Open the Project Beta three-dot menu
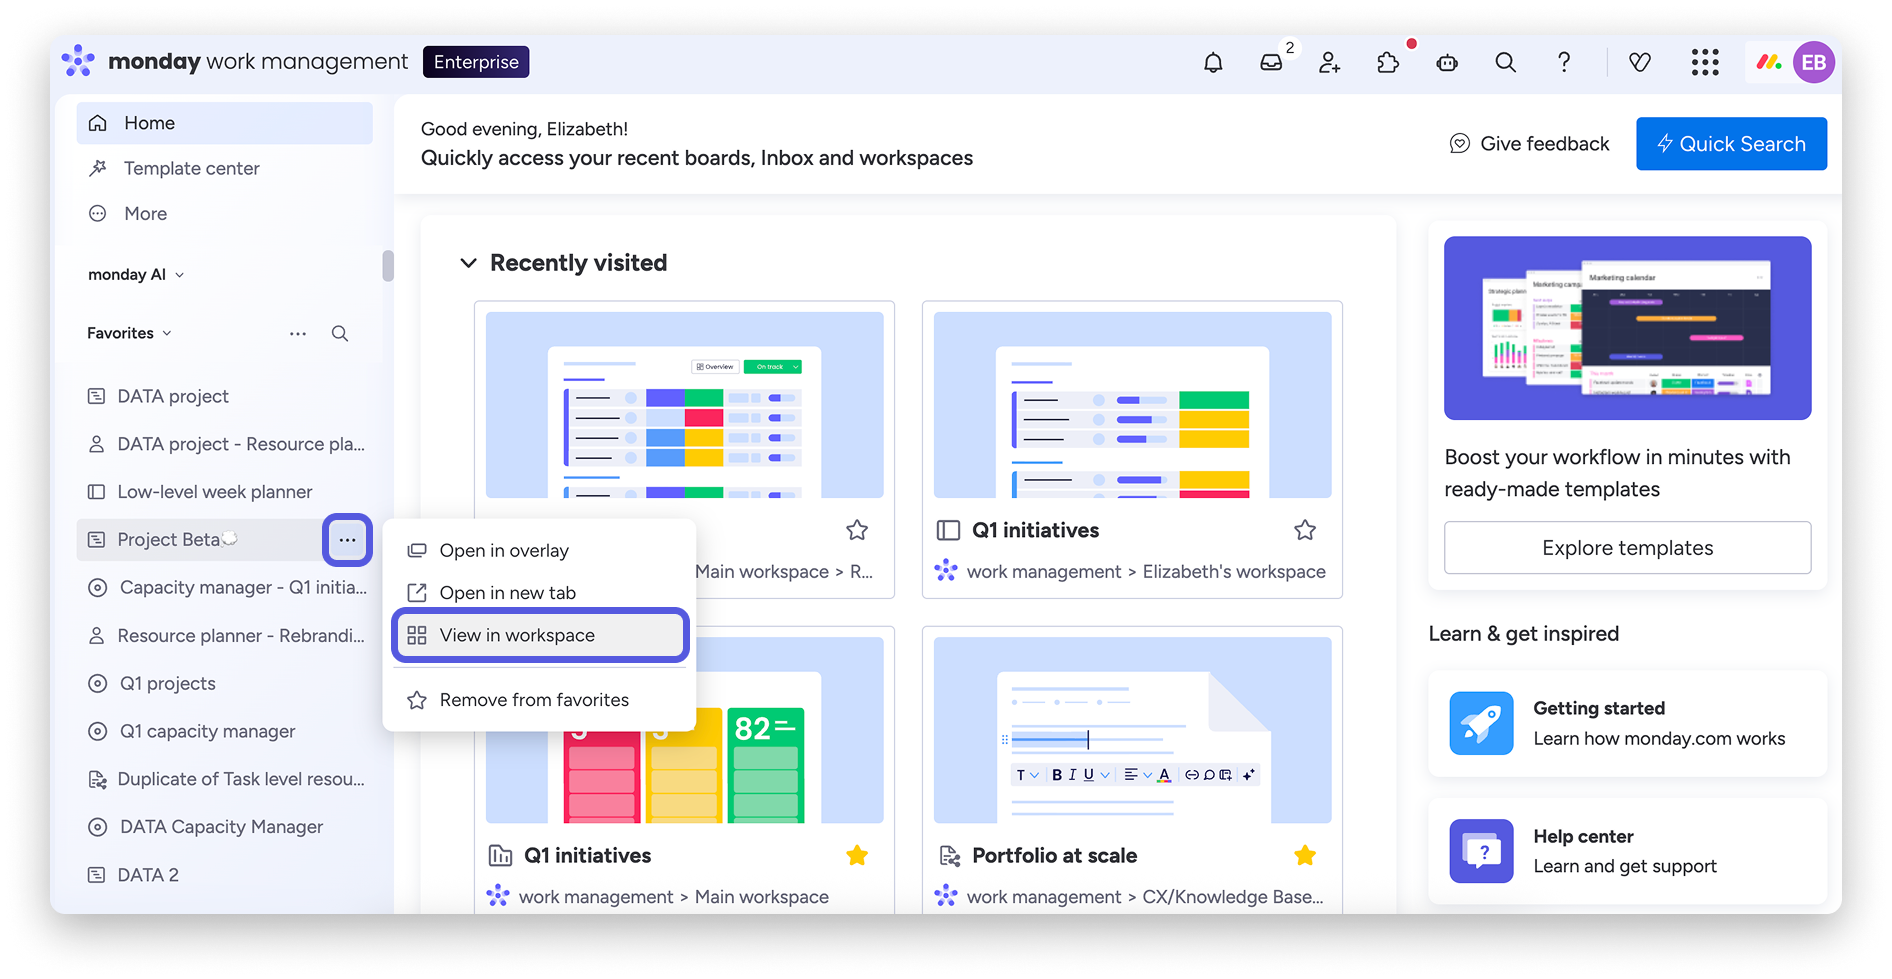Screen dimensions: 1892x979 click(x=347, y=540)
